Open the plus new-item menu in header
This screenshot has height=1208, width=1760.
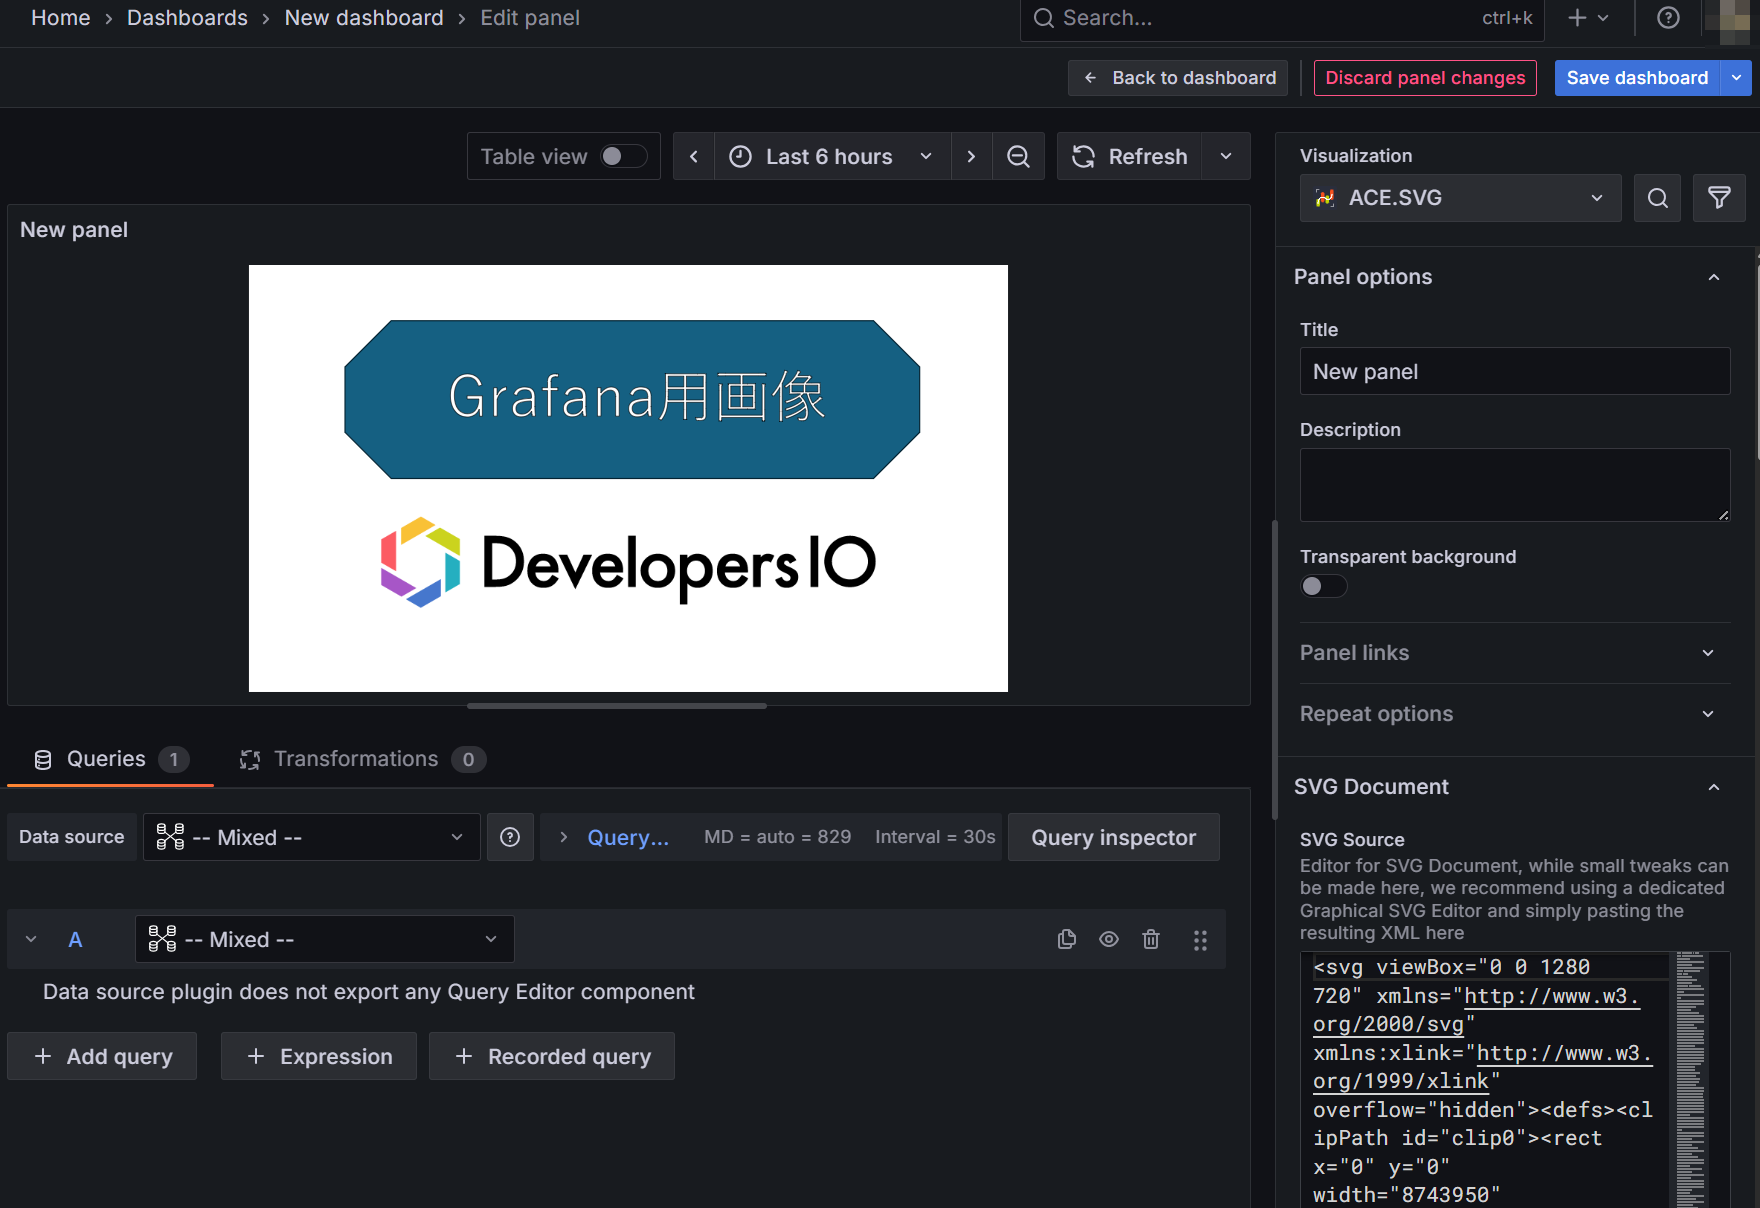click(1588, 18)
